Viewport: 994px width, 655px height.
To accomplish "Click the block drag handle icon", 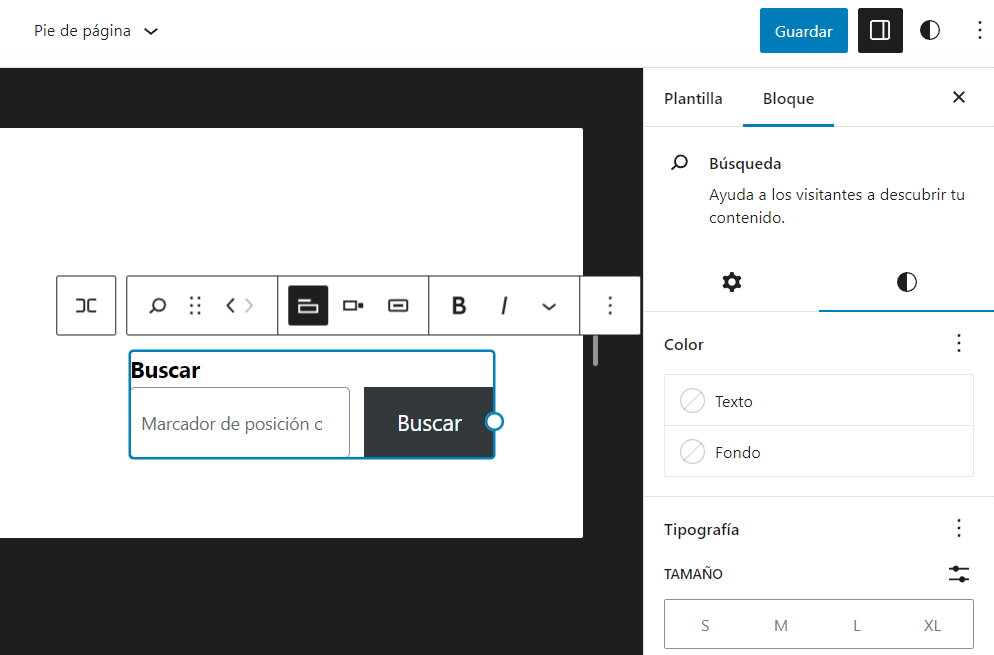I will [195, 306].
